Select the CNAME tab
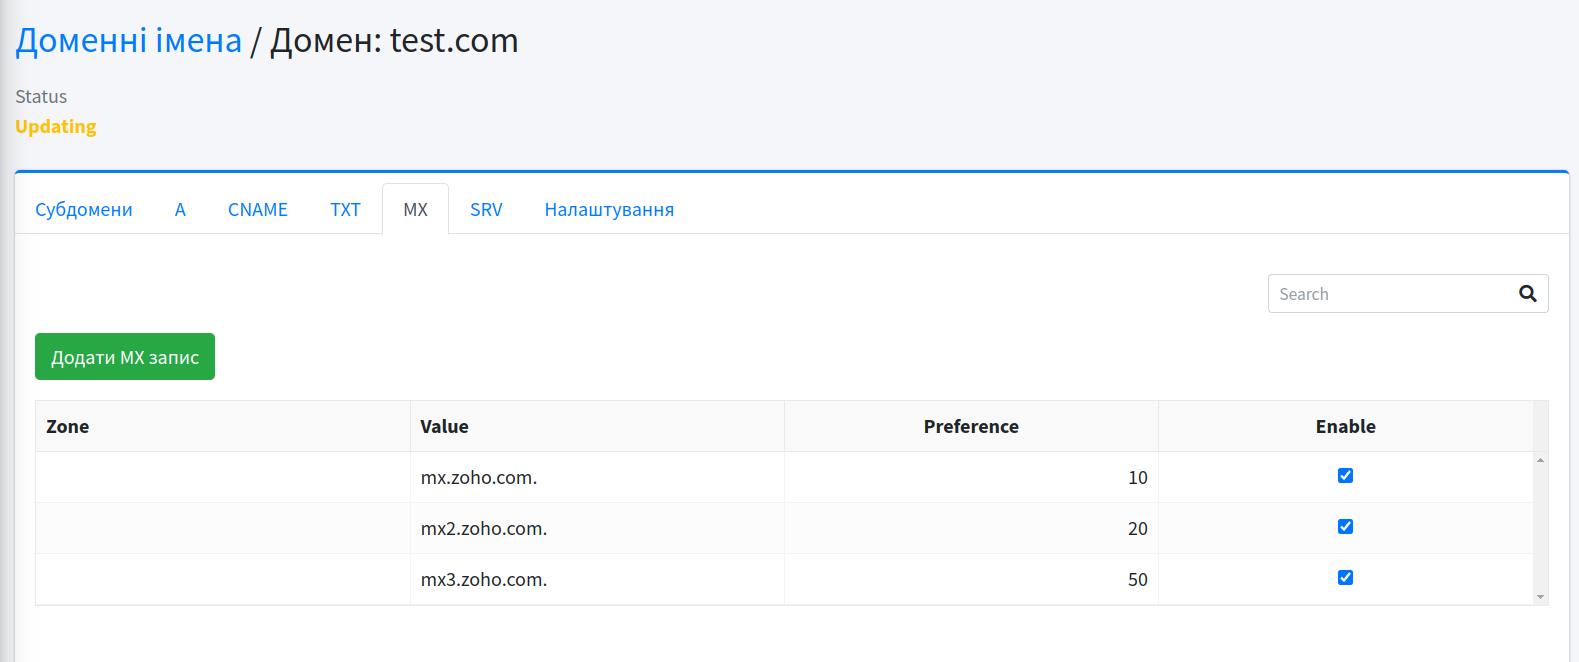 coord(258,210)
